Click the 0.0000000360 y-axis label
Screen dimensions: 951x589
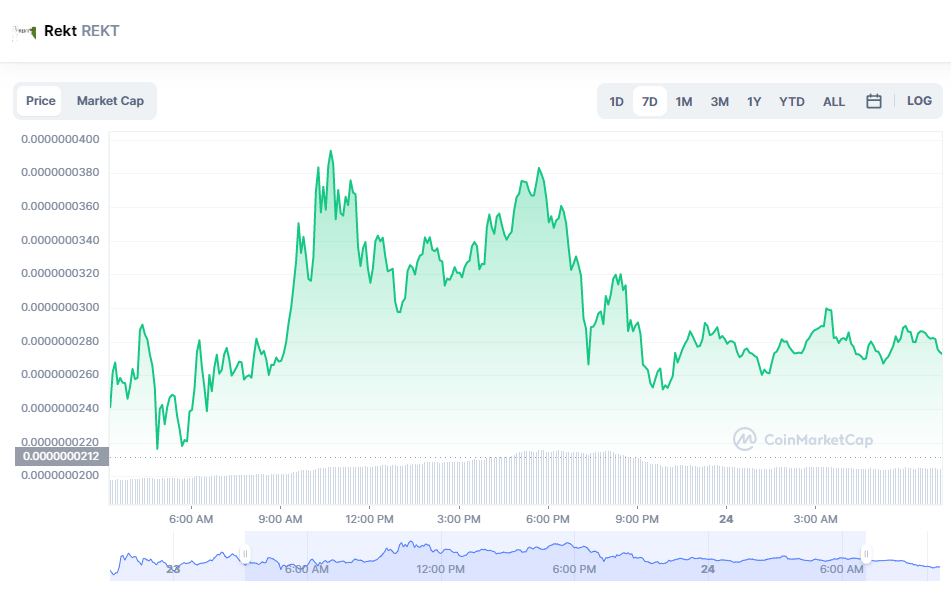click(x=60, y=206)
